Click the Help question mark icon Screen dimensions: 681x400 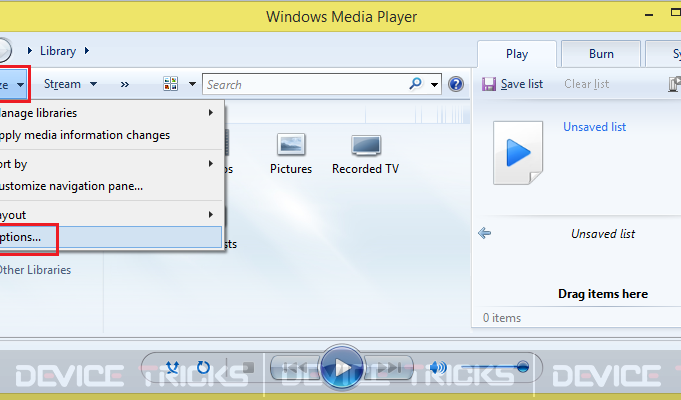tap(456, 84)
